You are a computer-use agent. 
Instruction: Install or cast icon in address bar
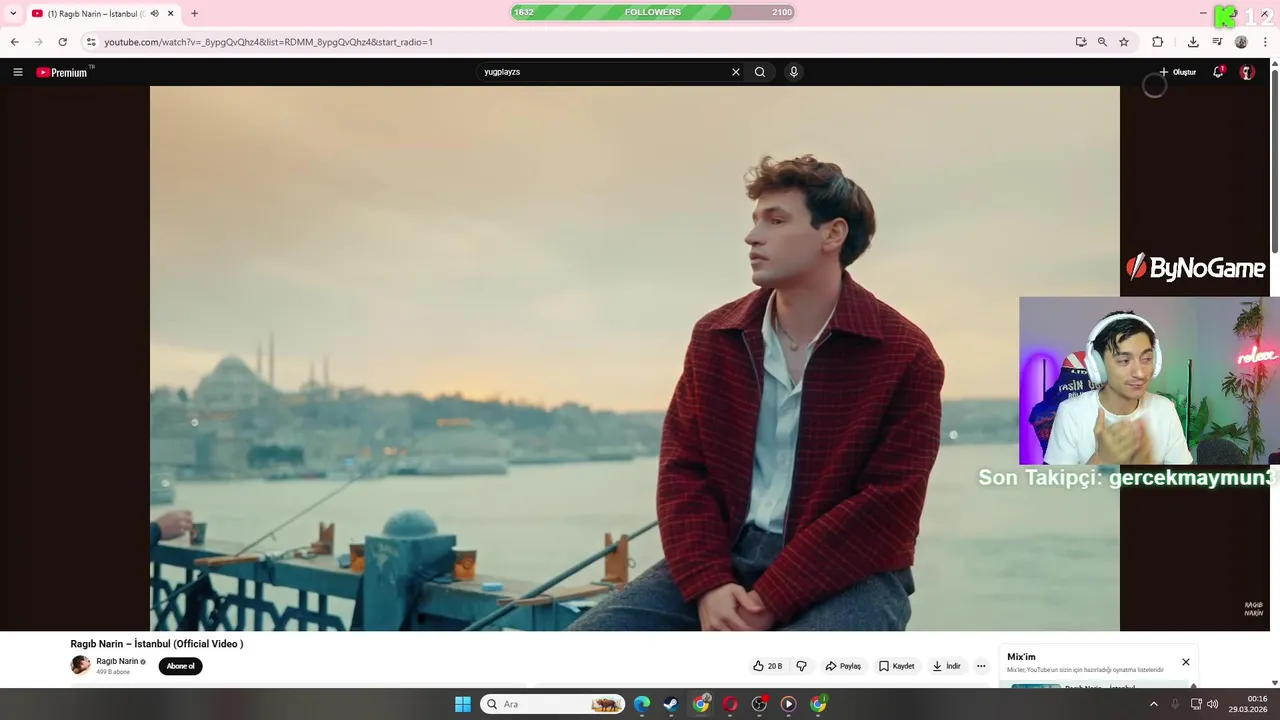tap(1081, 42)
